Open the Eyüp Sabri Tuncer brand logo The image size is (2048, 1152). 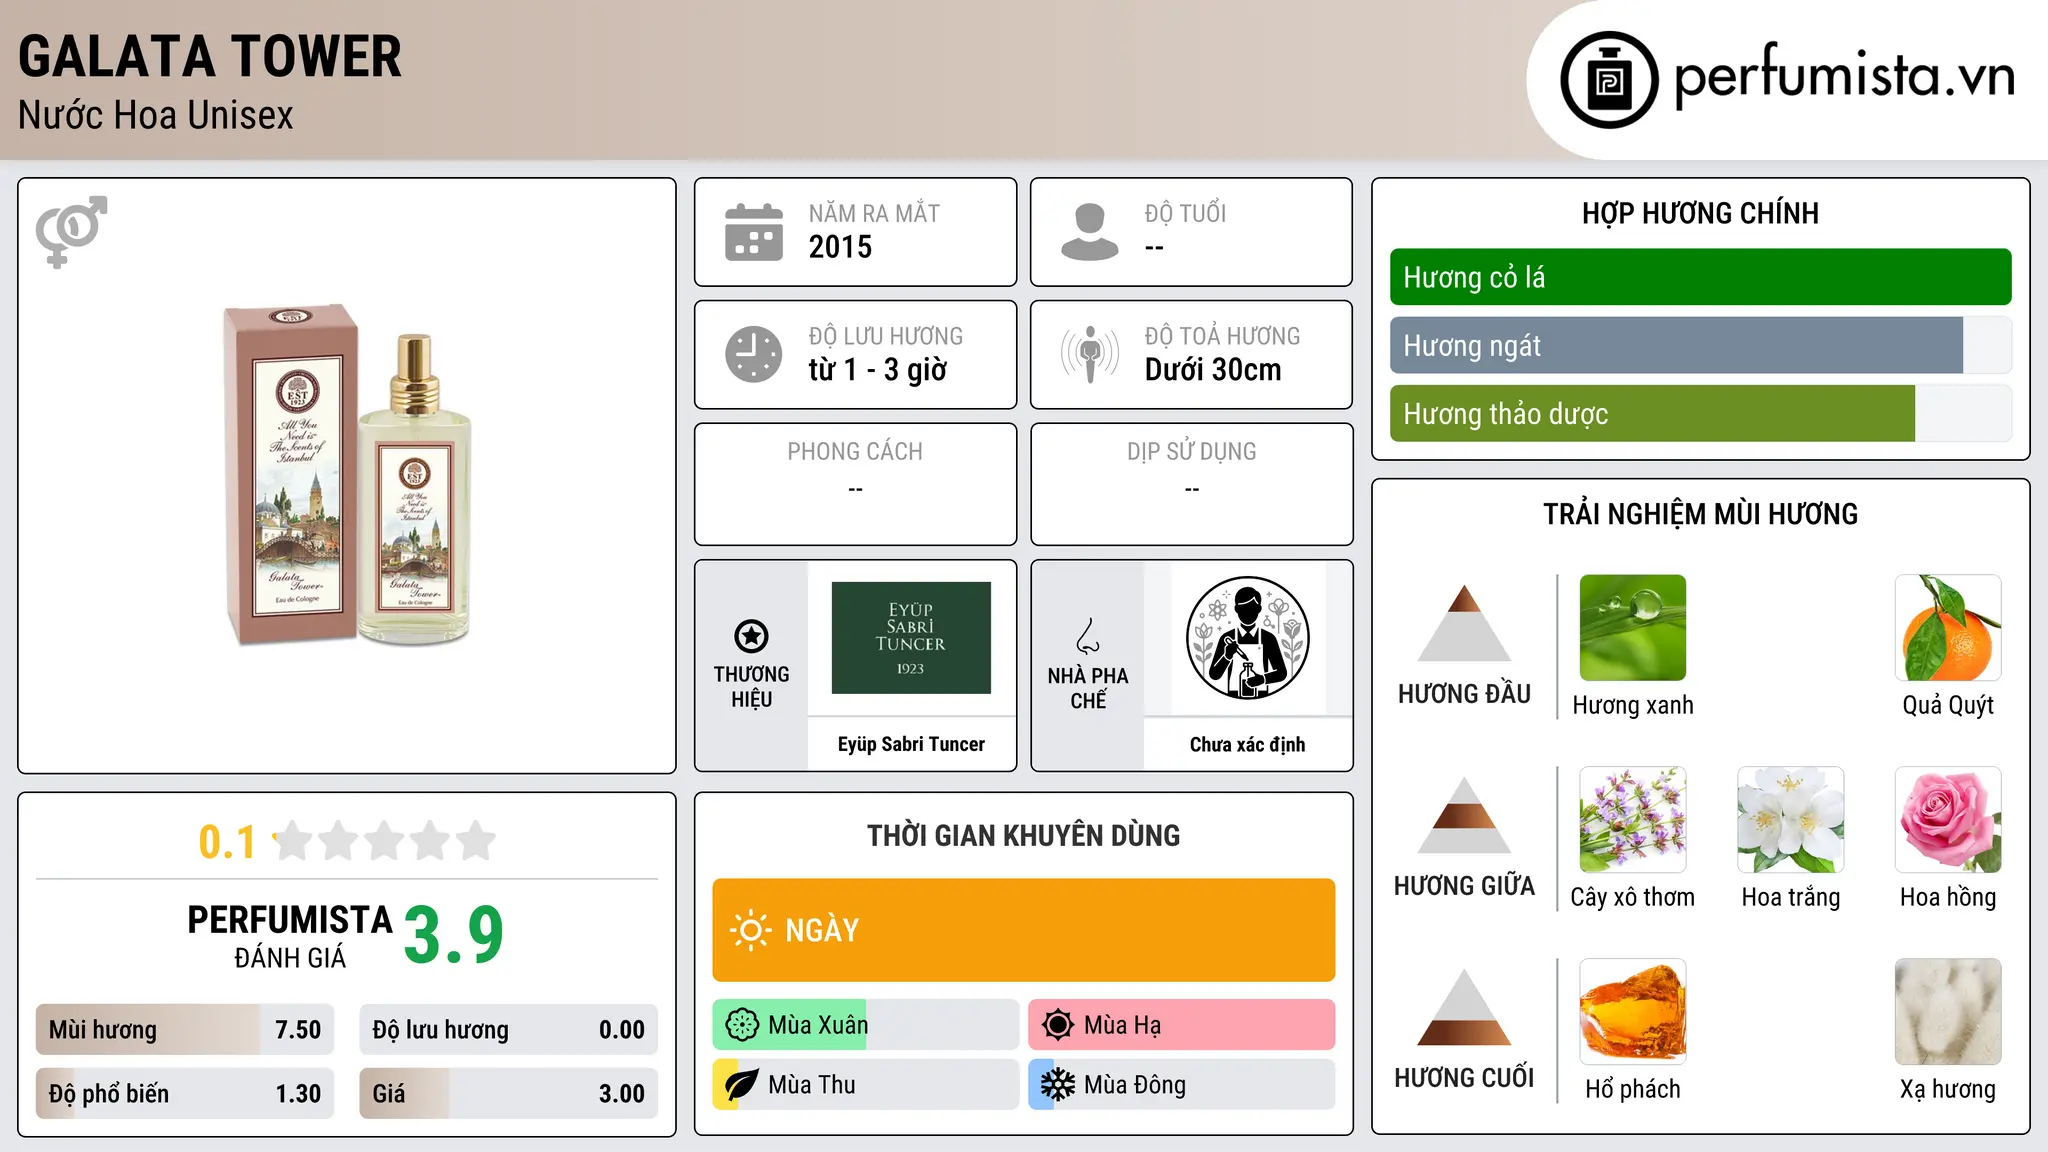click(911, 638)
